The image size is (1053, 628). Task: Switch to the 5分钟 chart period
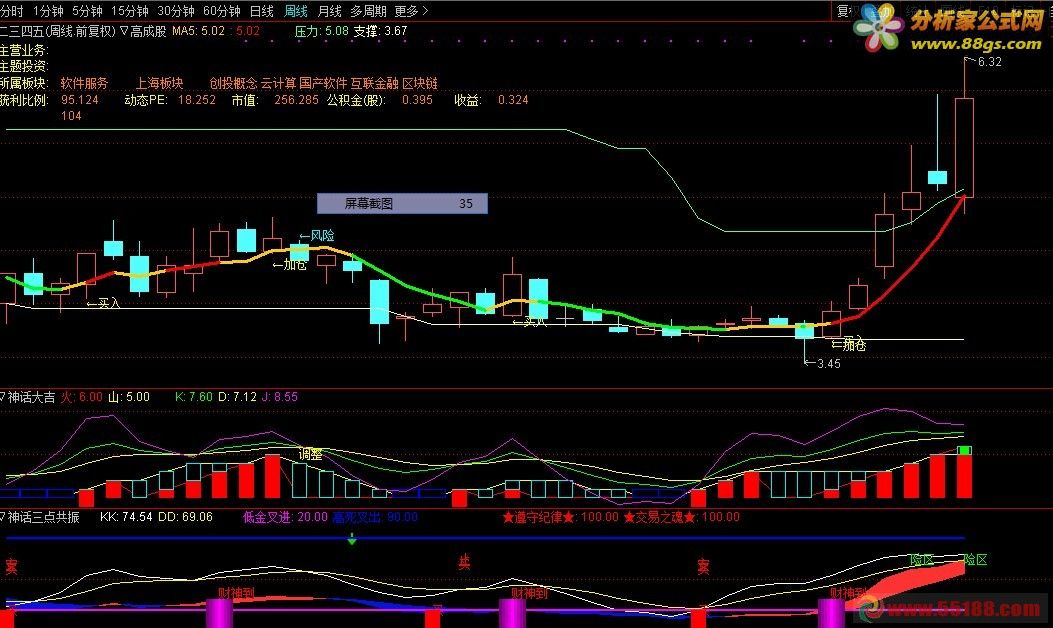[87, 11]
